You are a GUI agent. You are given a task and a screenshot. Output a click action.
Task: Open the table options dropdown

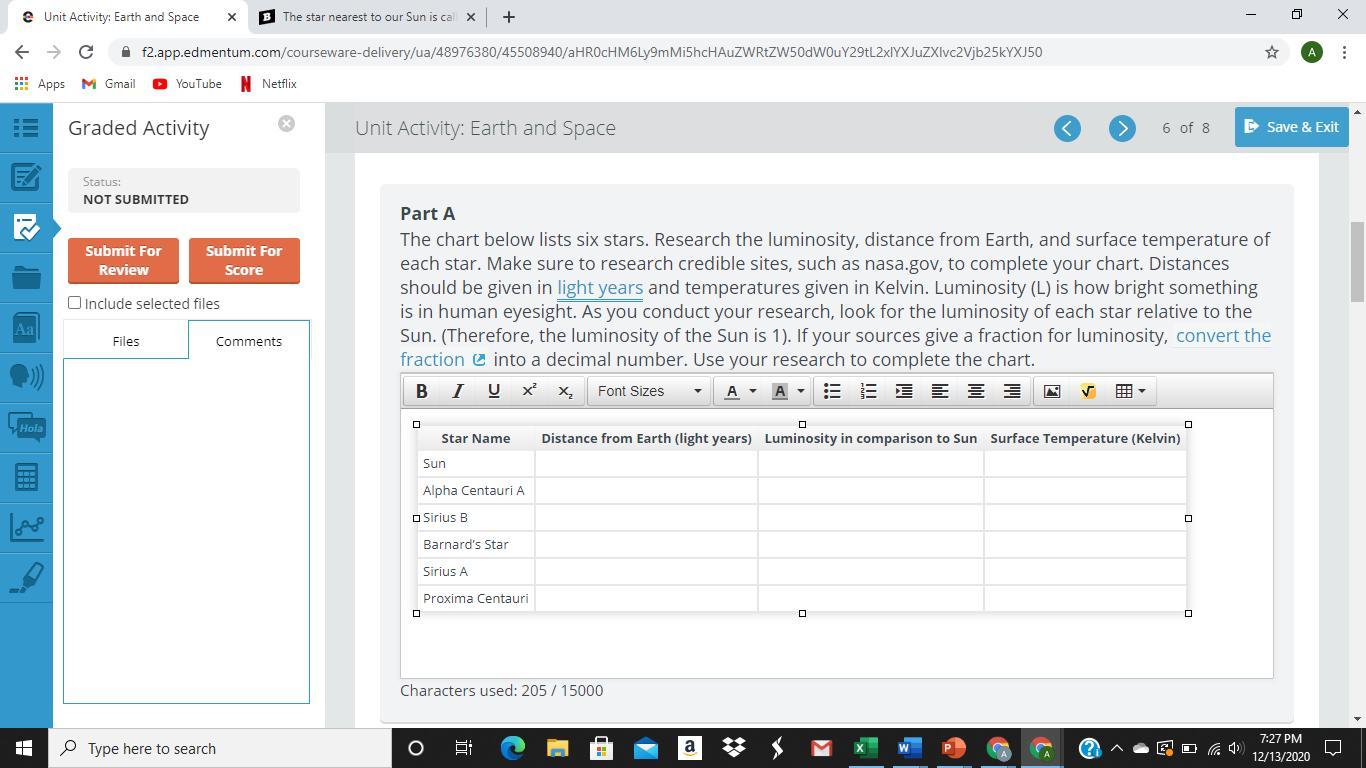coord(1130,391)
